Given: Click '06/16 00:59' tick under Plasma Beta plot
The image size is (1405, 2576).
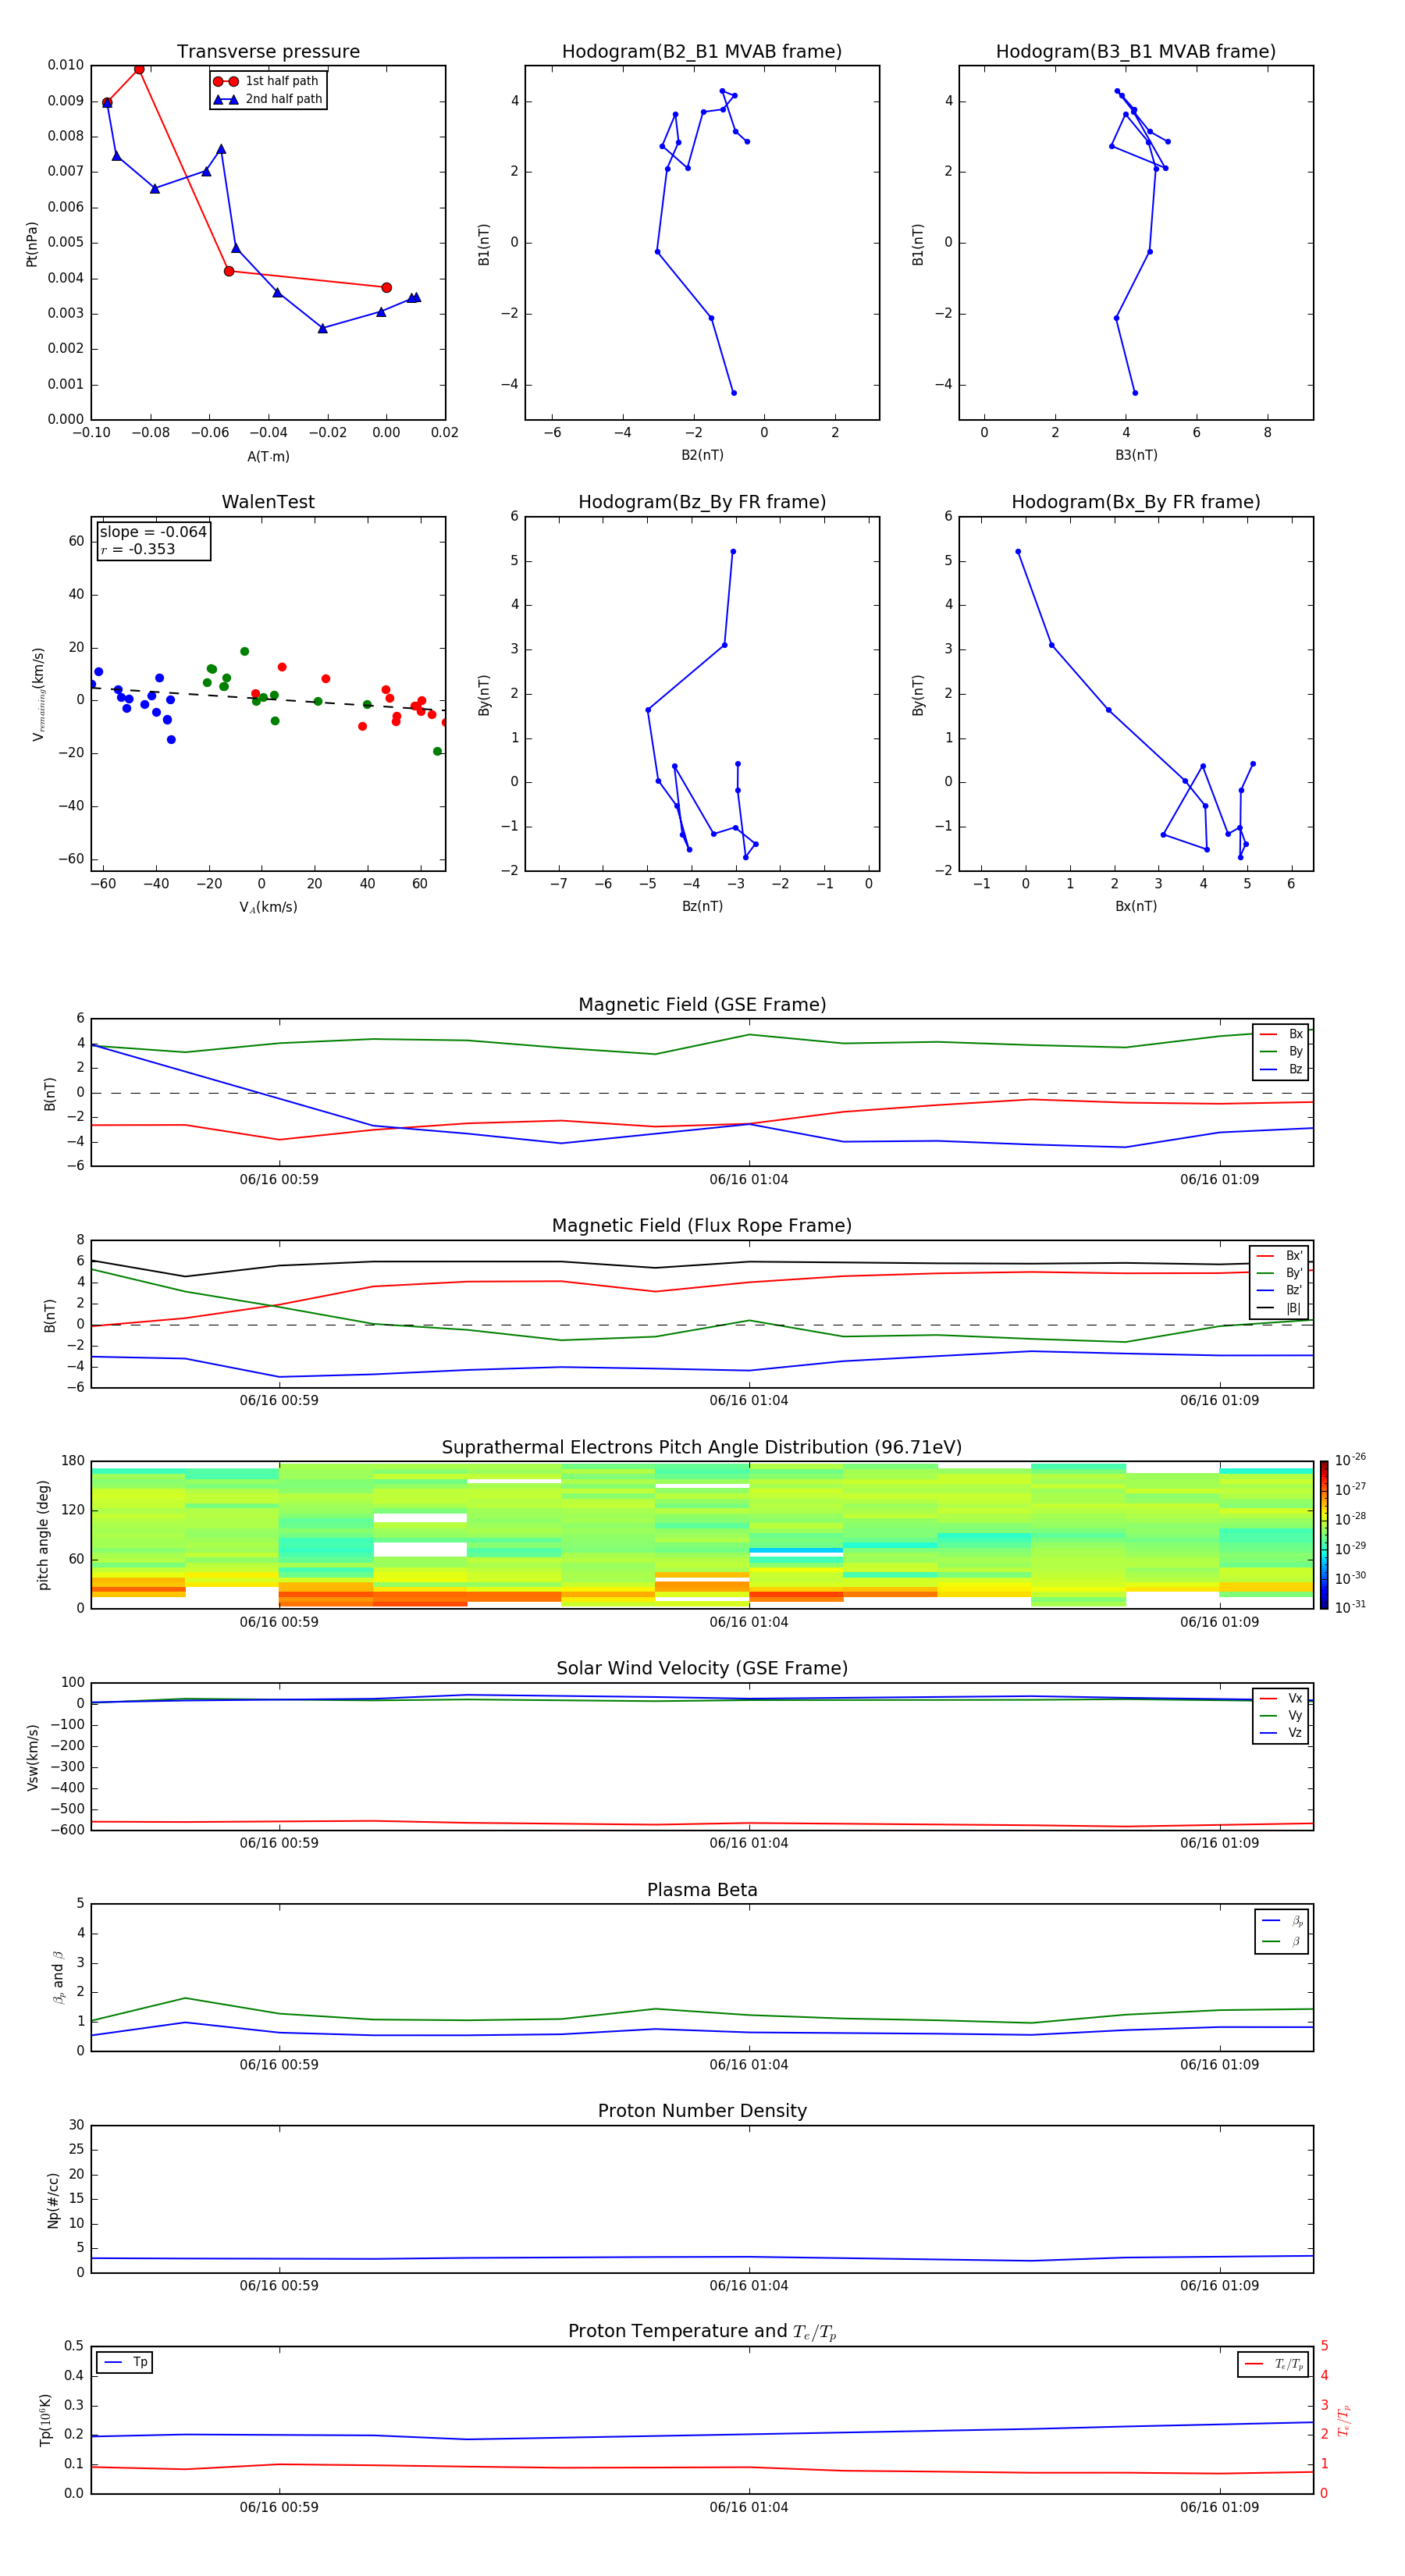Looking at the screenshot, I should [279, 2065].
